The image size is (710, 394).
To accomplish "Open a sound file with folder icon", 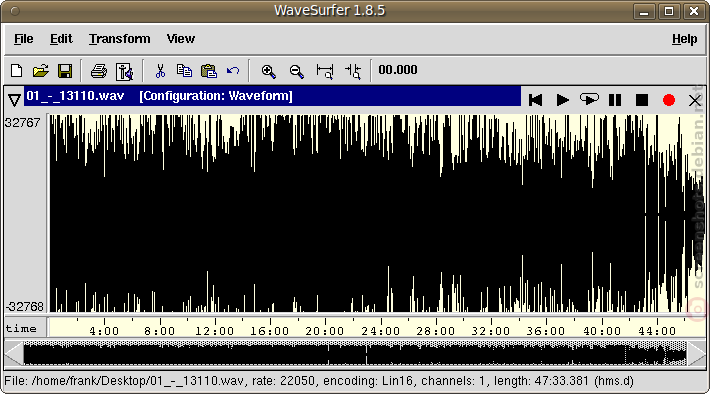I will point(40,71).
